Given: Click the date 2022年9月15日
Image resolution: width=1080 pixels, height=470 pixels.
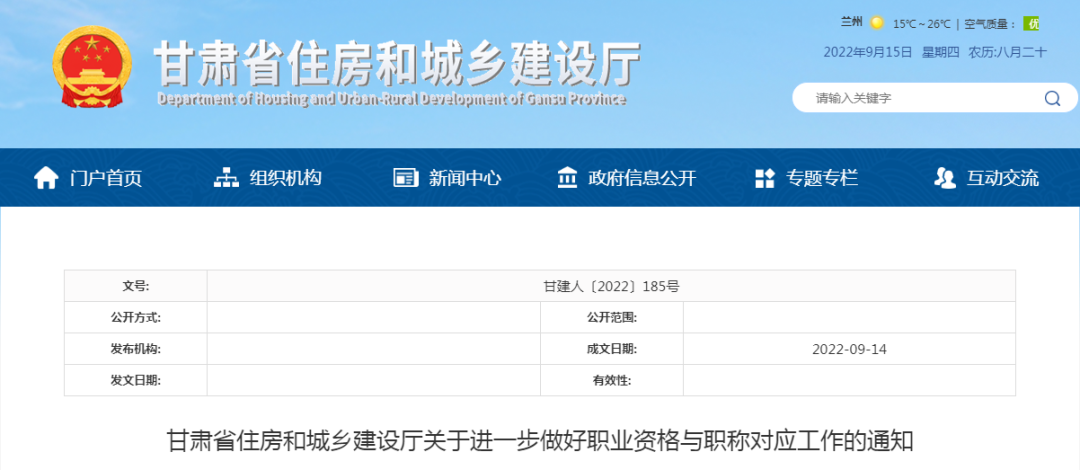Looking at the screenshot, I should coord(868,52).
